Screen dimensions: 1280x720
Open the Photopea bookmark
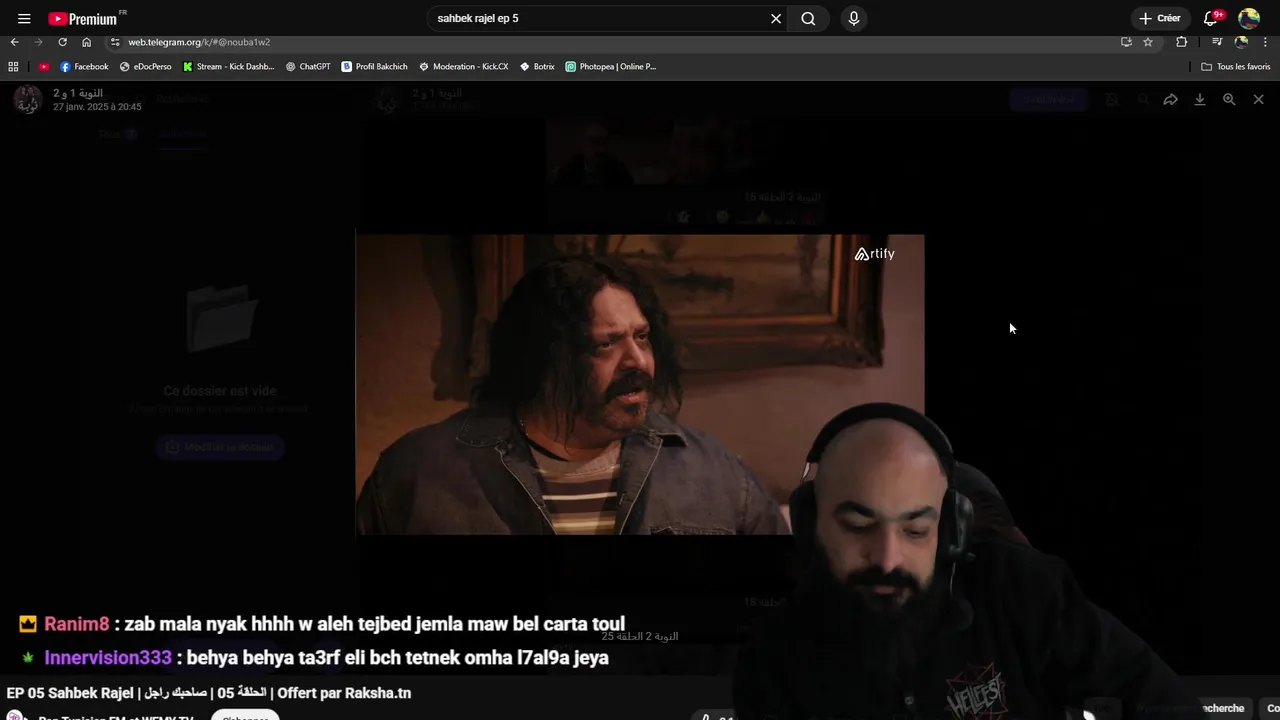click(x=611, y=66)
